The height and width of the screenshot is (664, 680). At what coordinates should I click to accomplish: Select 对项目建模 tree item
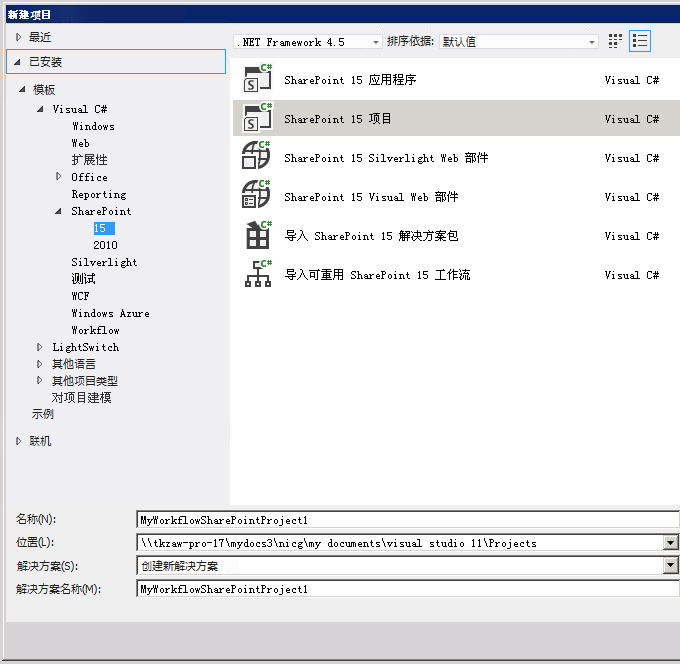coord(82,397)
